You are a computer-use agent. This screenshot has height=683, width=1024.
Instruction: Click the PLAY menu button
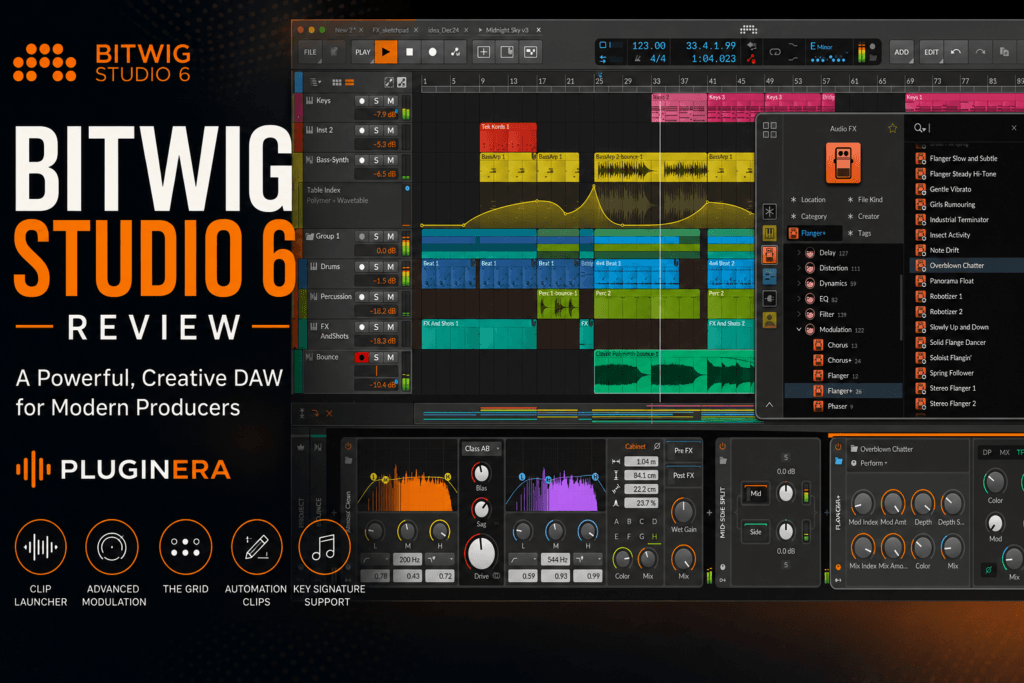click(363, 52)
